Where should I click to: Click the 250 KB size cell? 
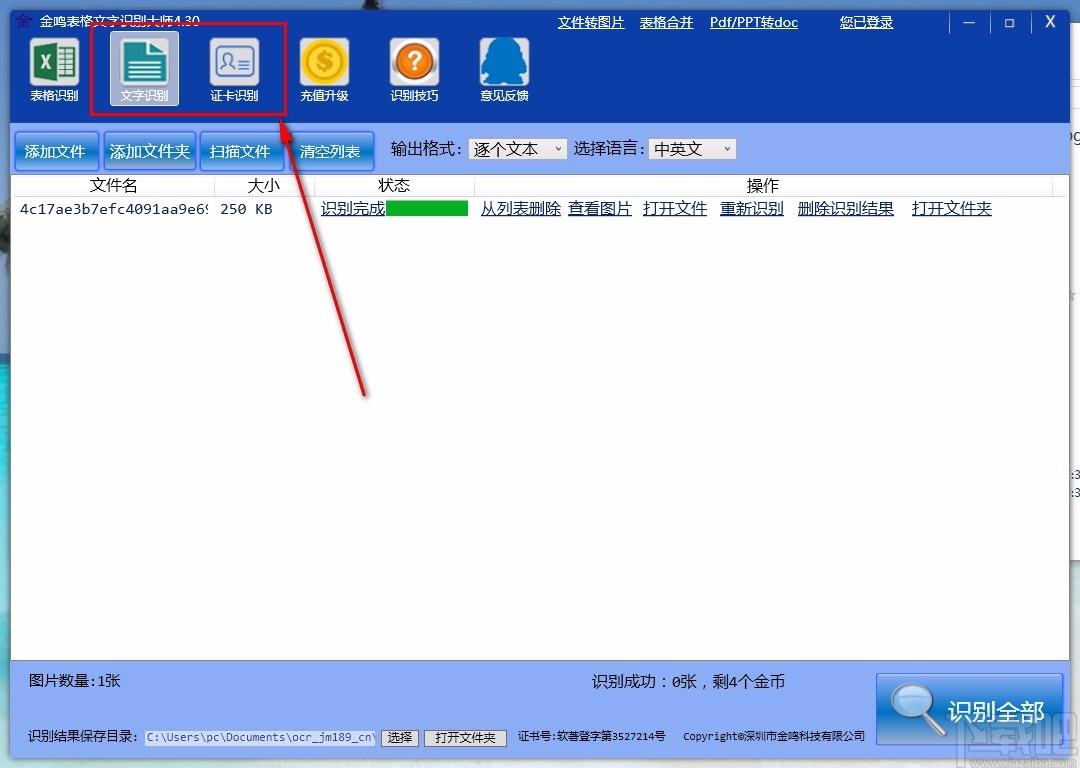(x=247, y=209)
